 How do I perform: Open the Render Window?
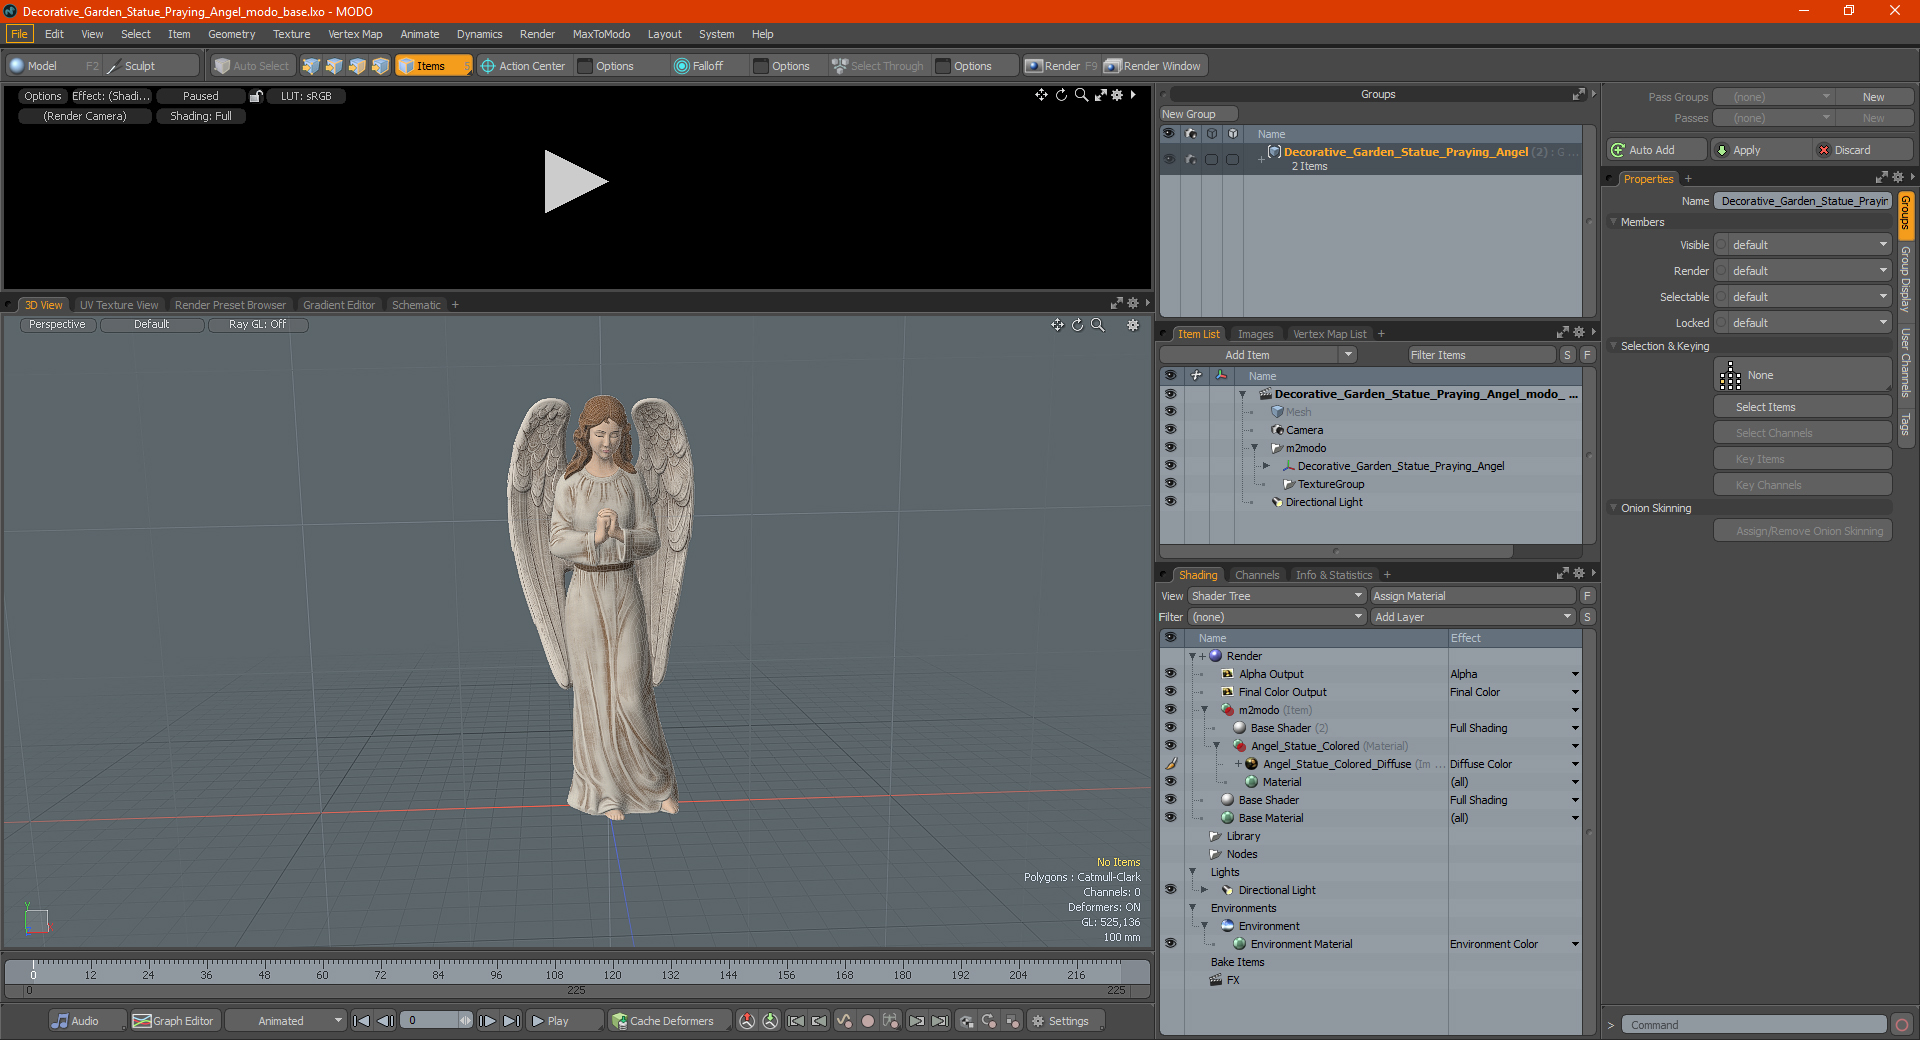[x=1153, y=66]
